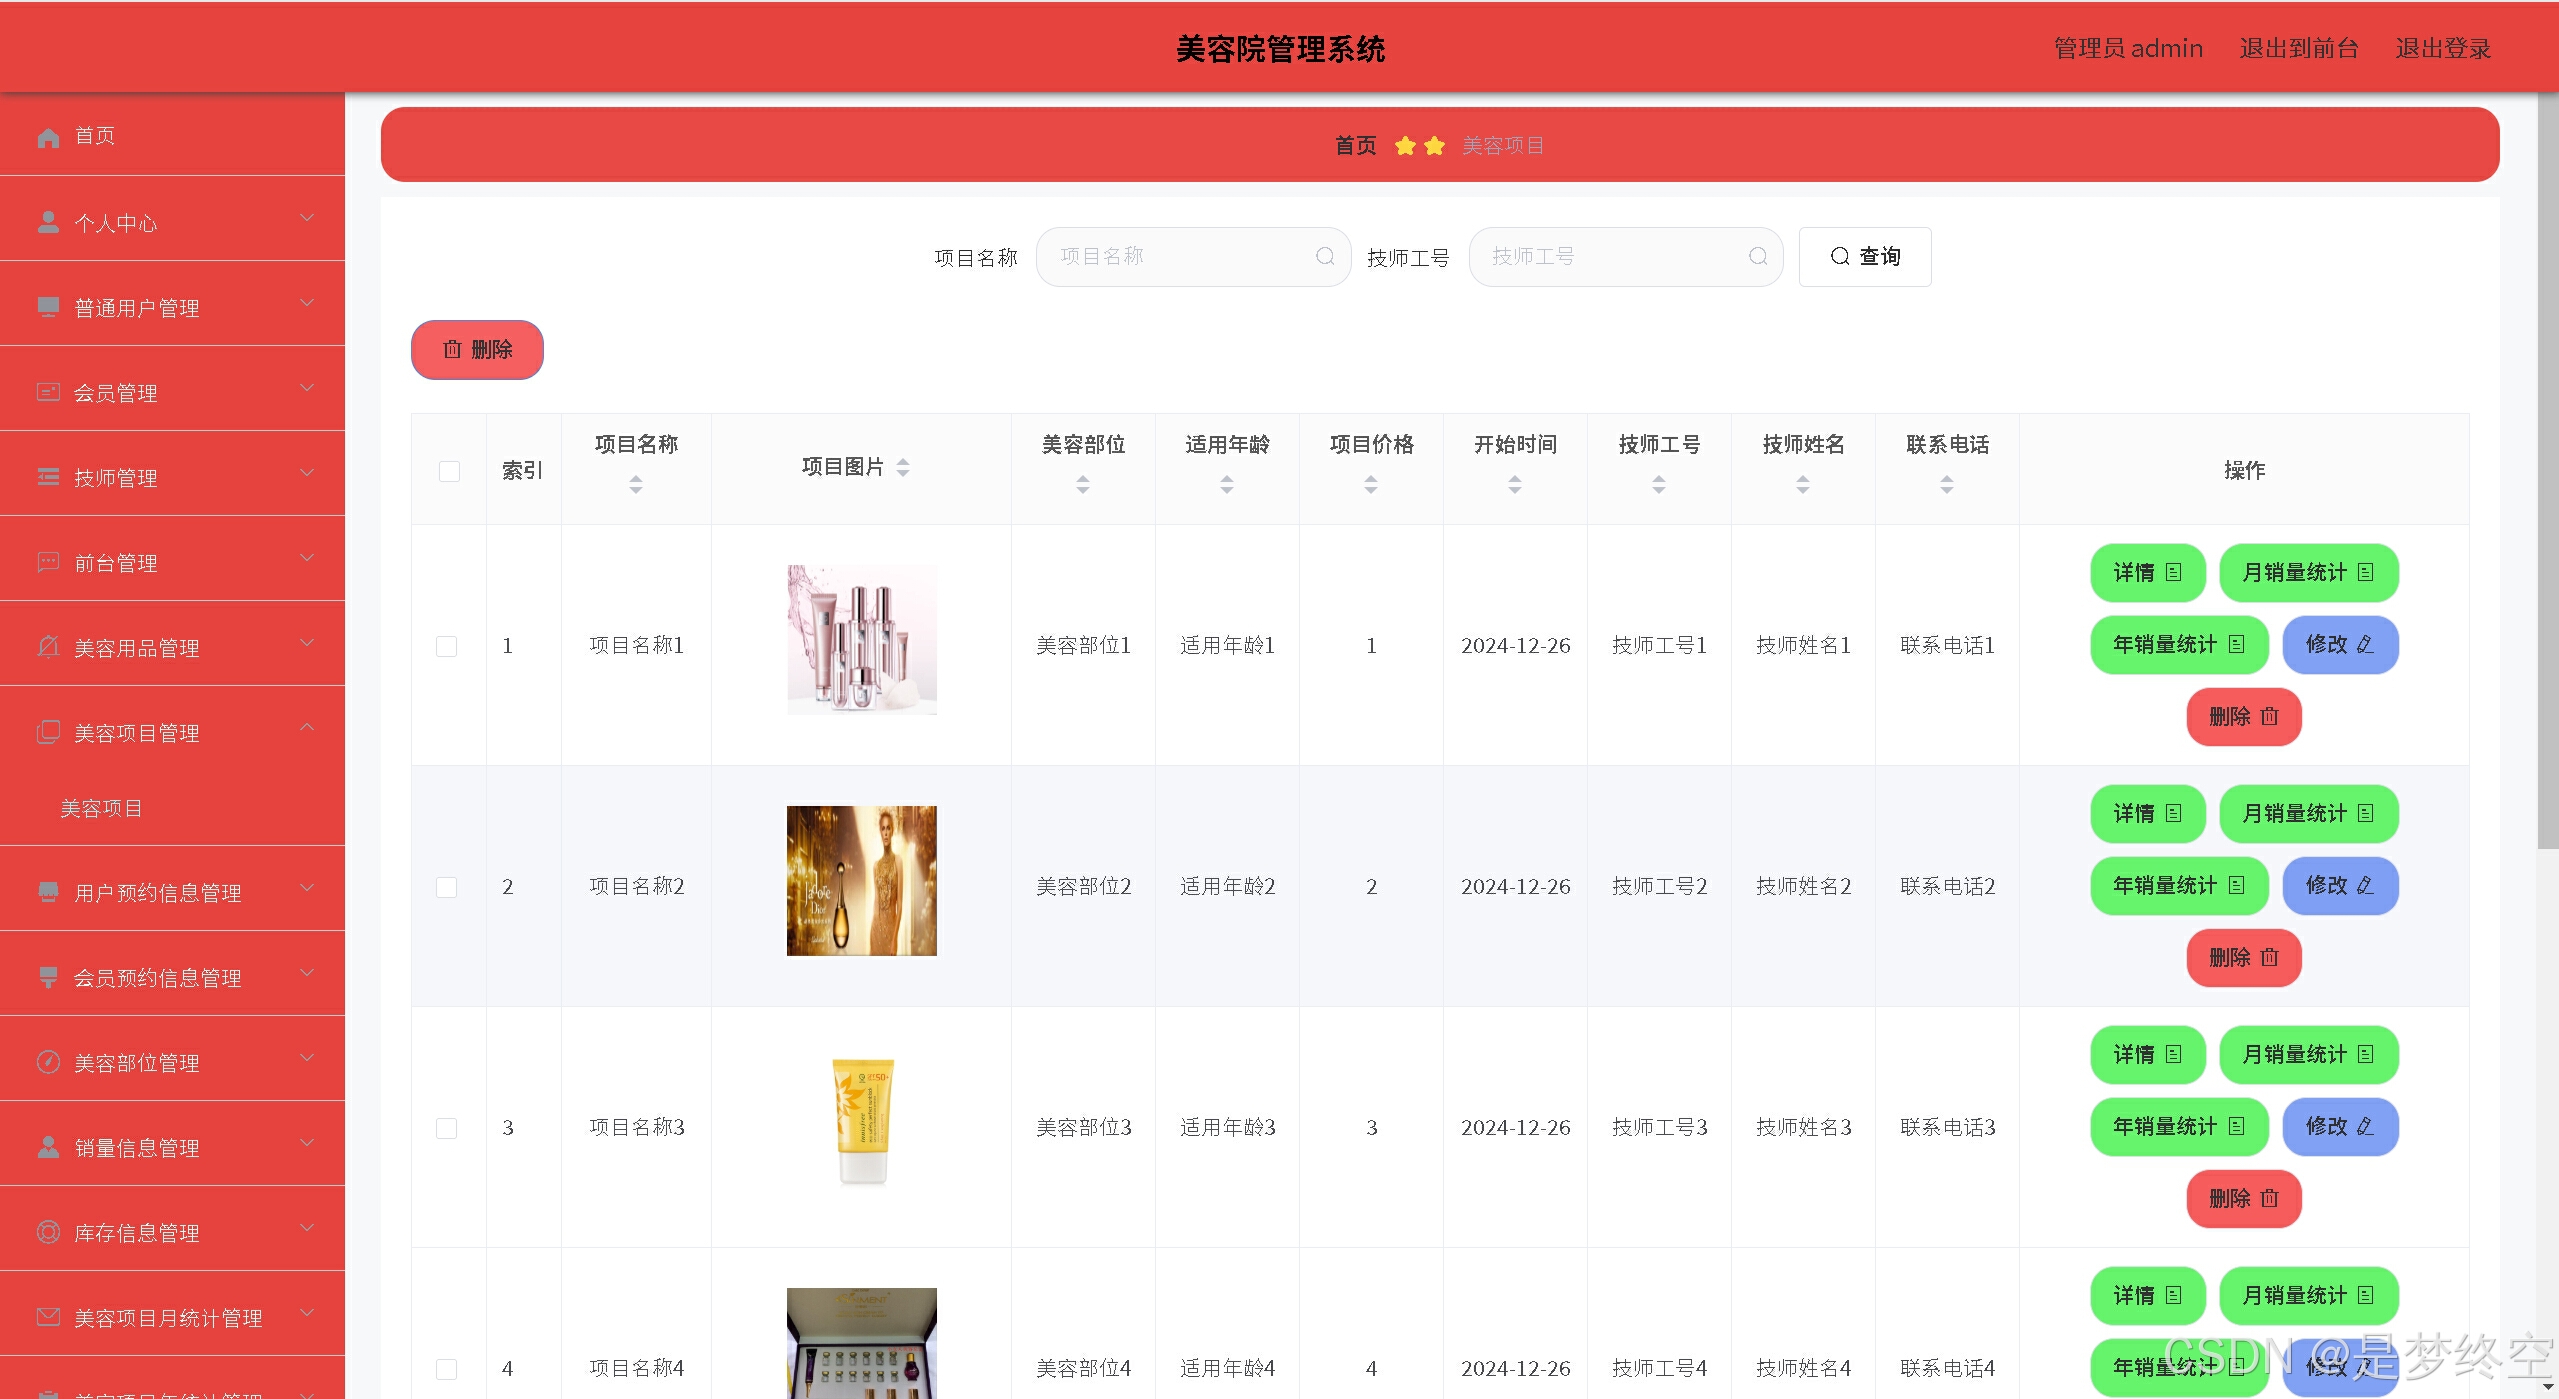Toggle the select-all checkbox in the table header
Image resolution: width=2559 pixels, height=1399 pixels.
(449, 471)
